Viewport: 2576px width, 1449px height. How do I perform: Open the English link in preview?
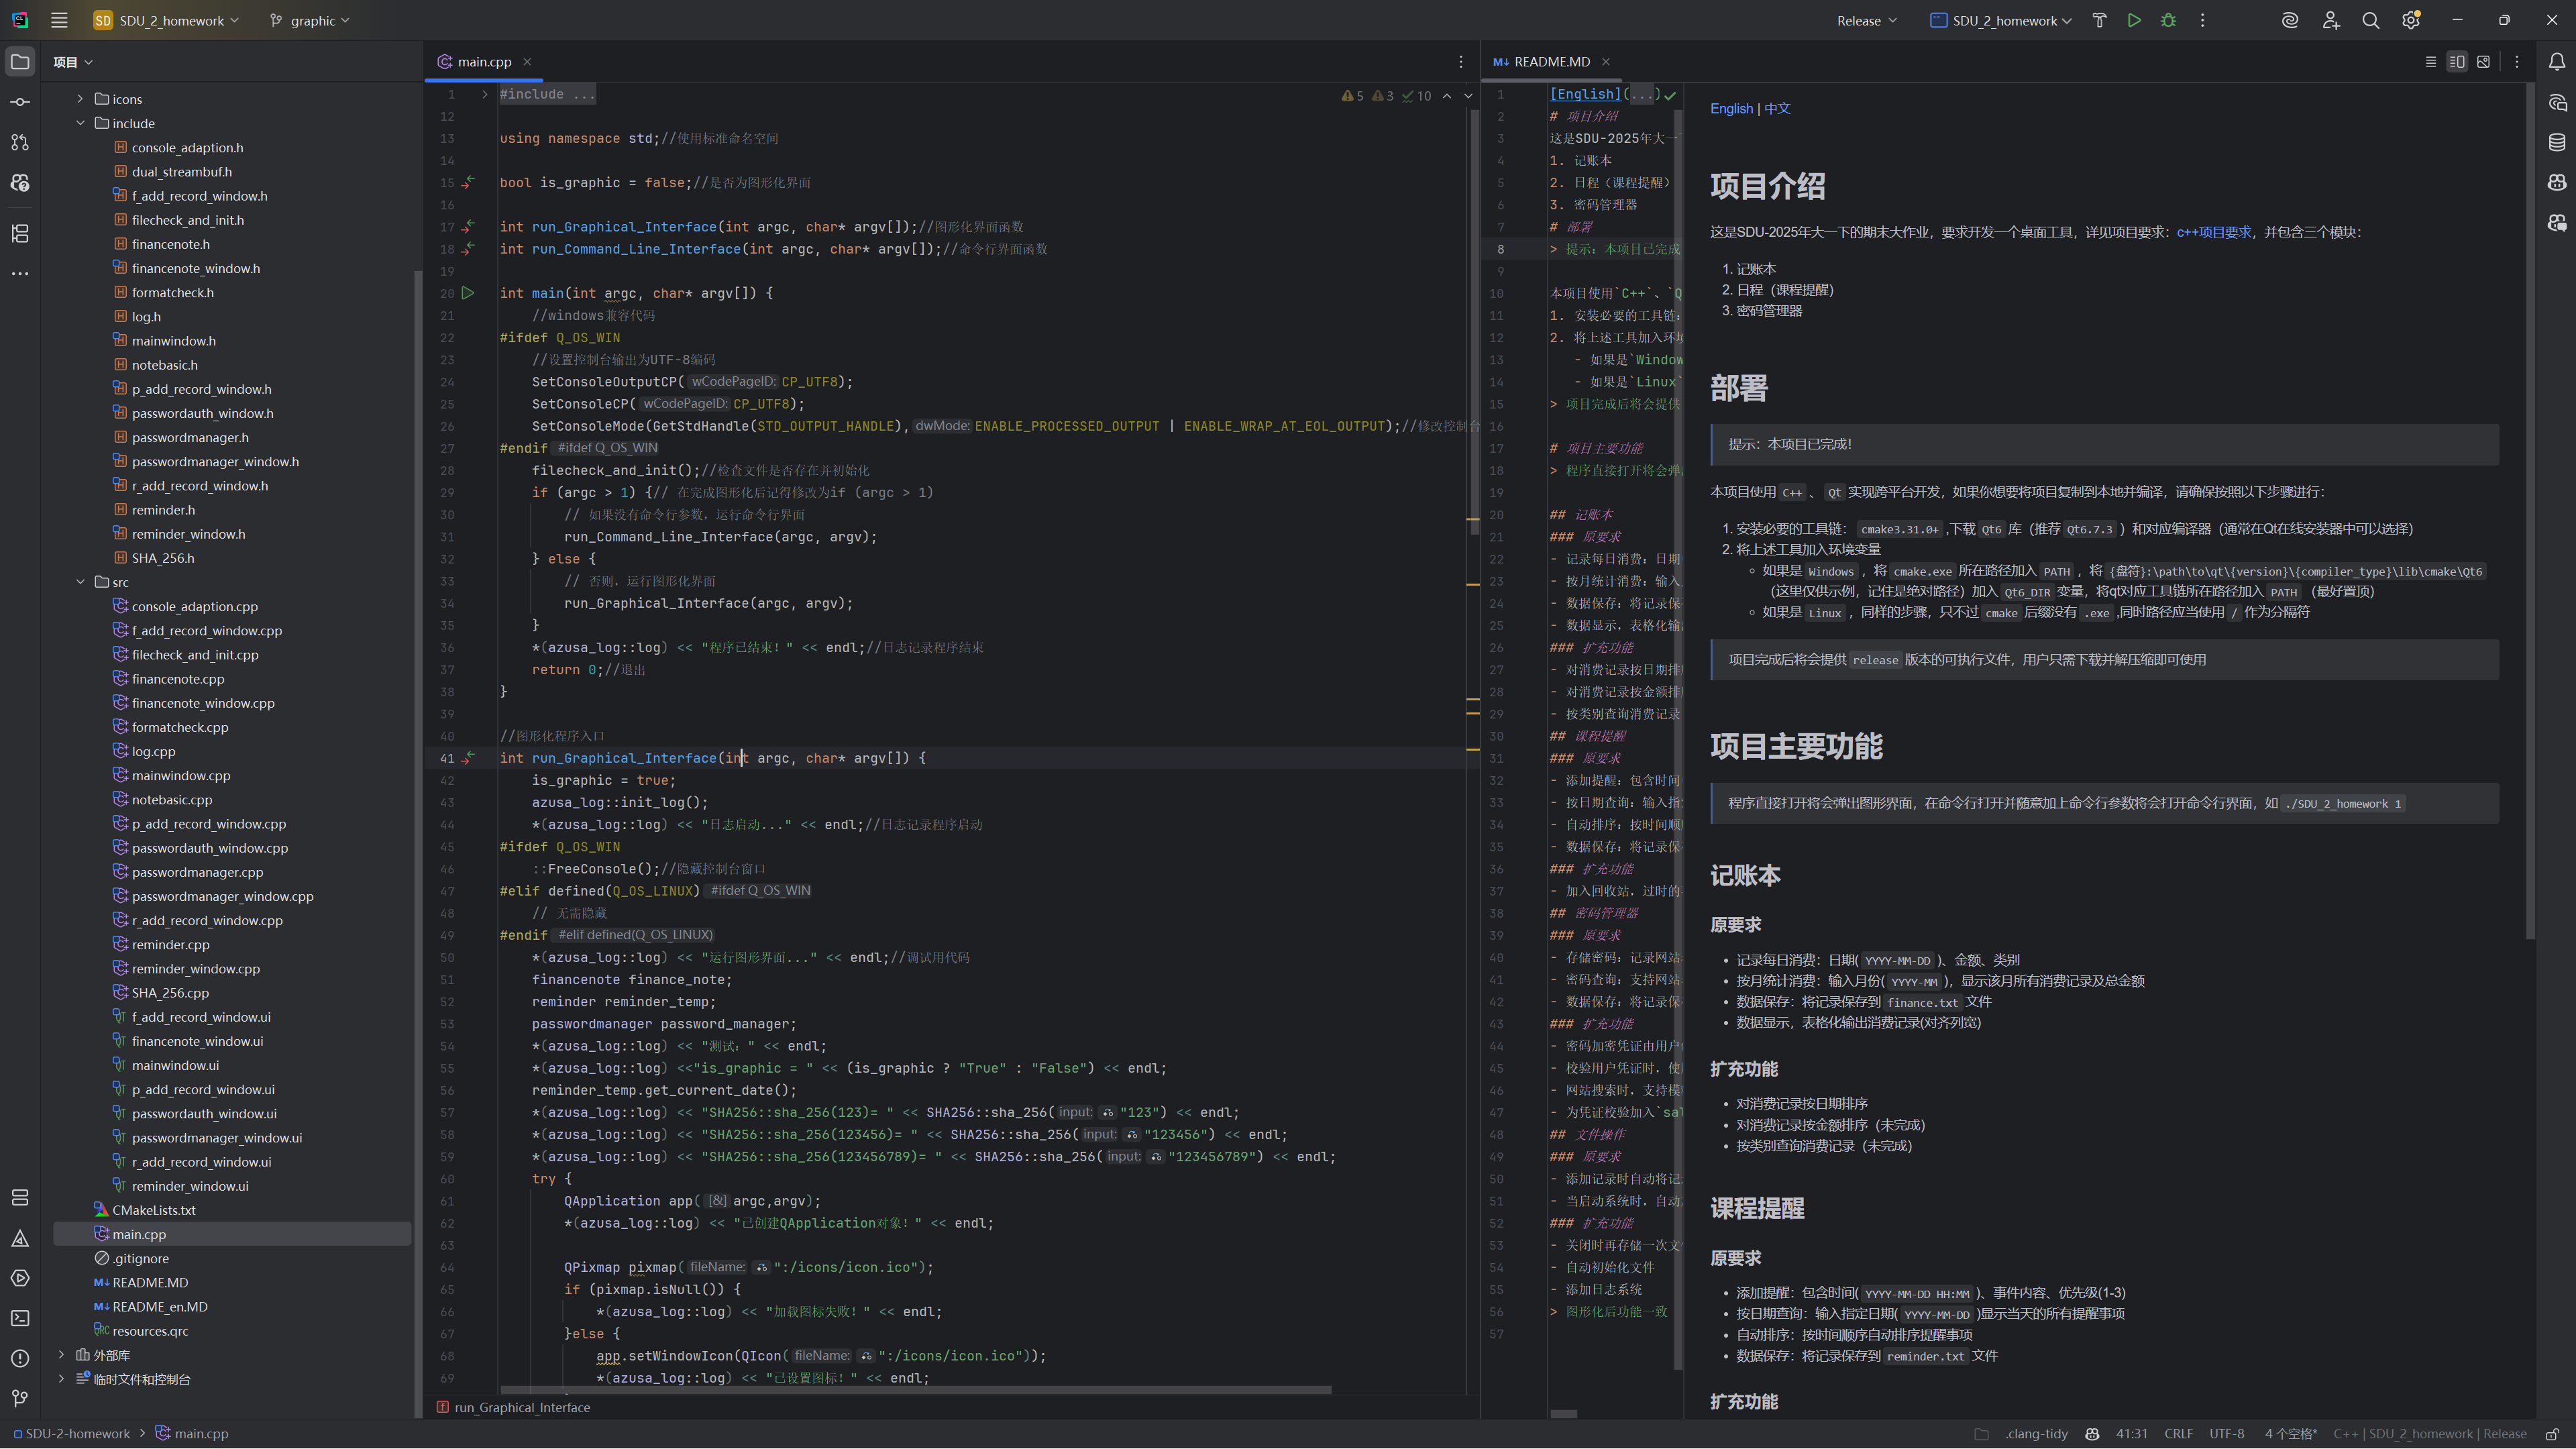tap(1731, 108)
